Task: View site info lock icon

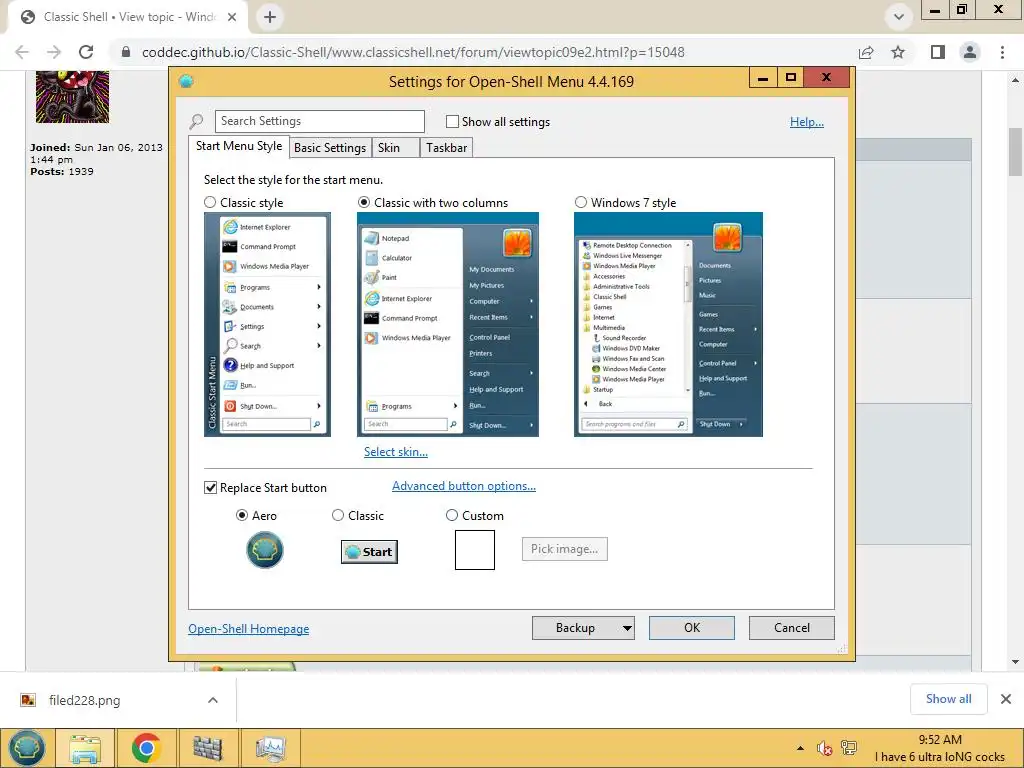Action: point(126,52)
